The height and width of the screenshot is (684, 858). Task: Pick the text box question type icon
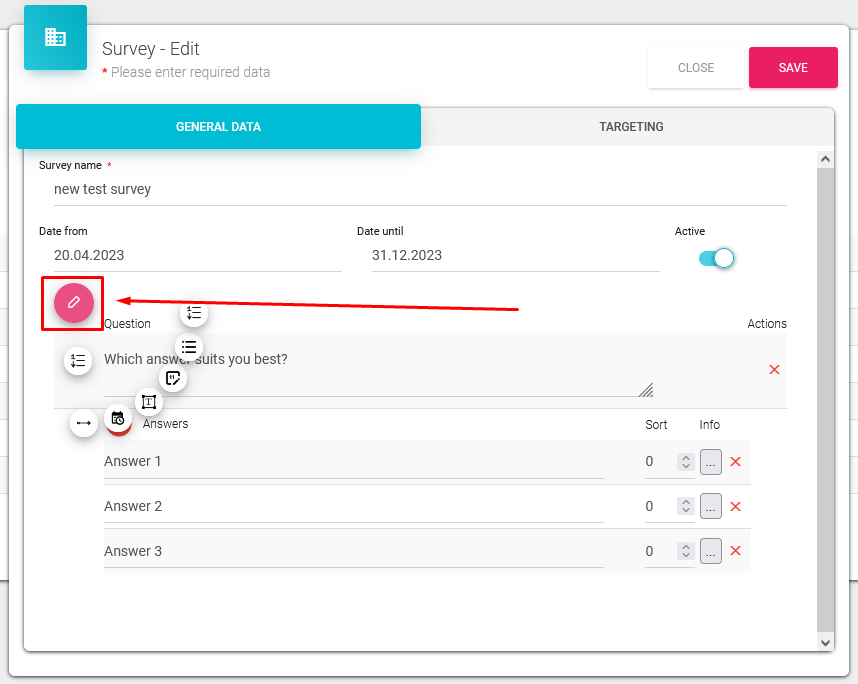pyautogui.click(x=149, y=402)
